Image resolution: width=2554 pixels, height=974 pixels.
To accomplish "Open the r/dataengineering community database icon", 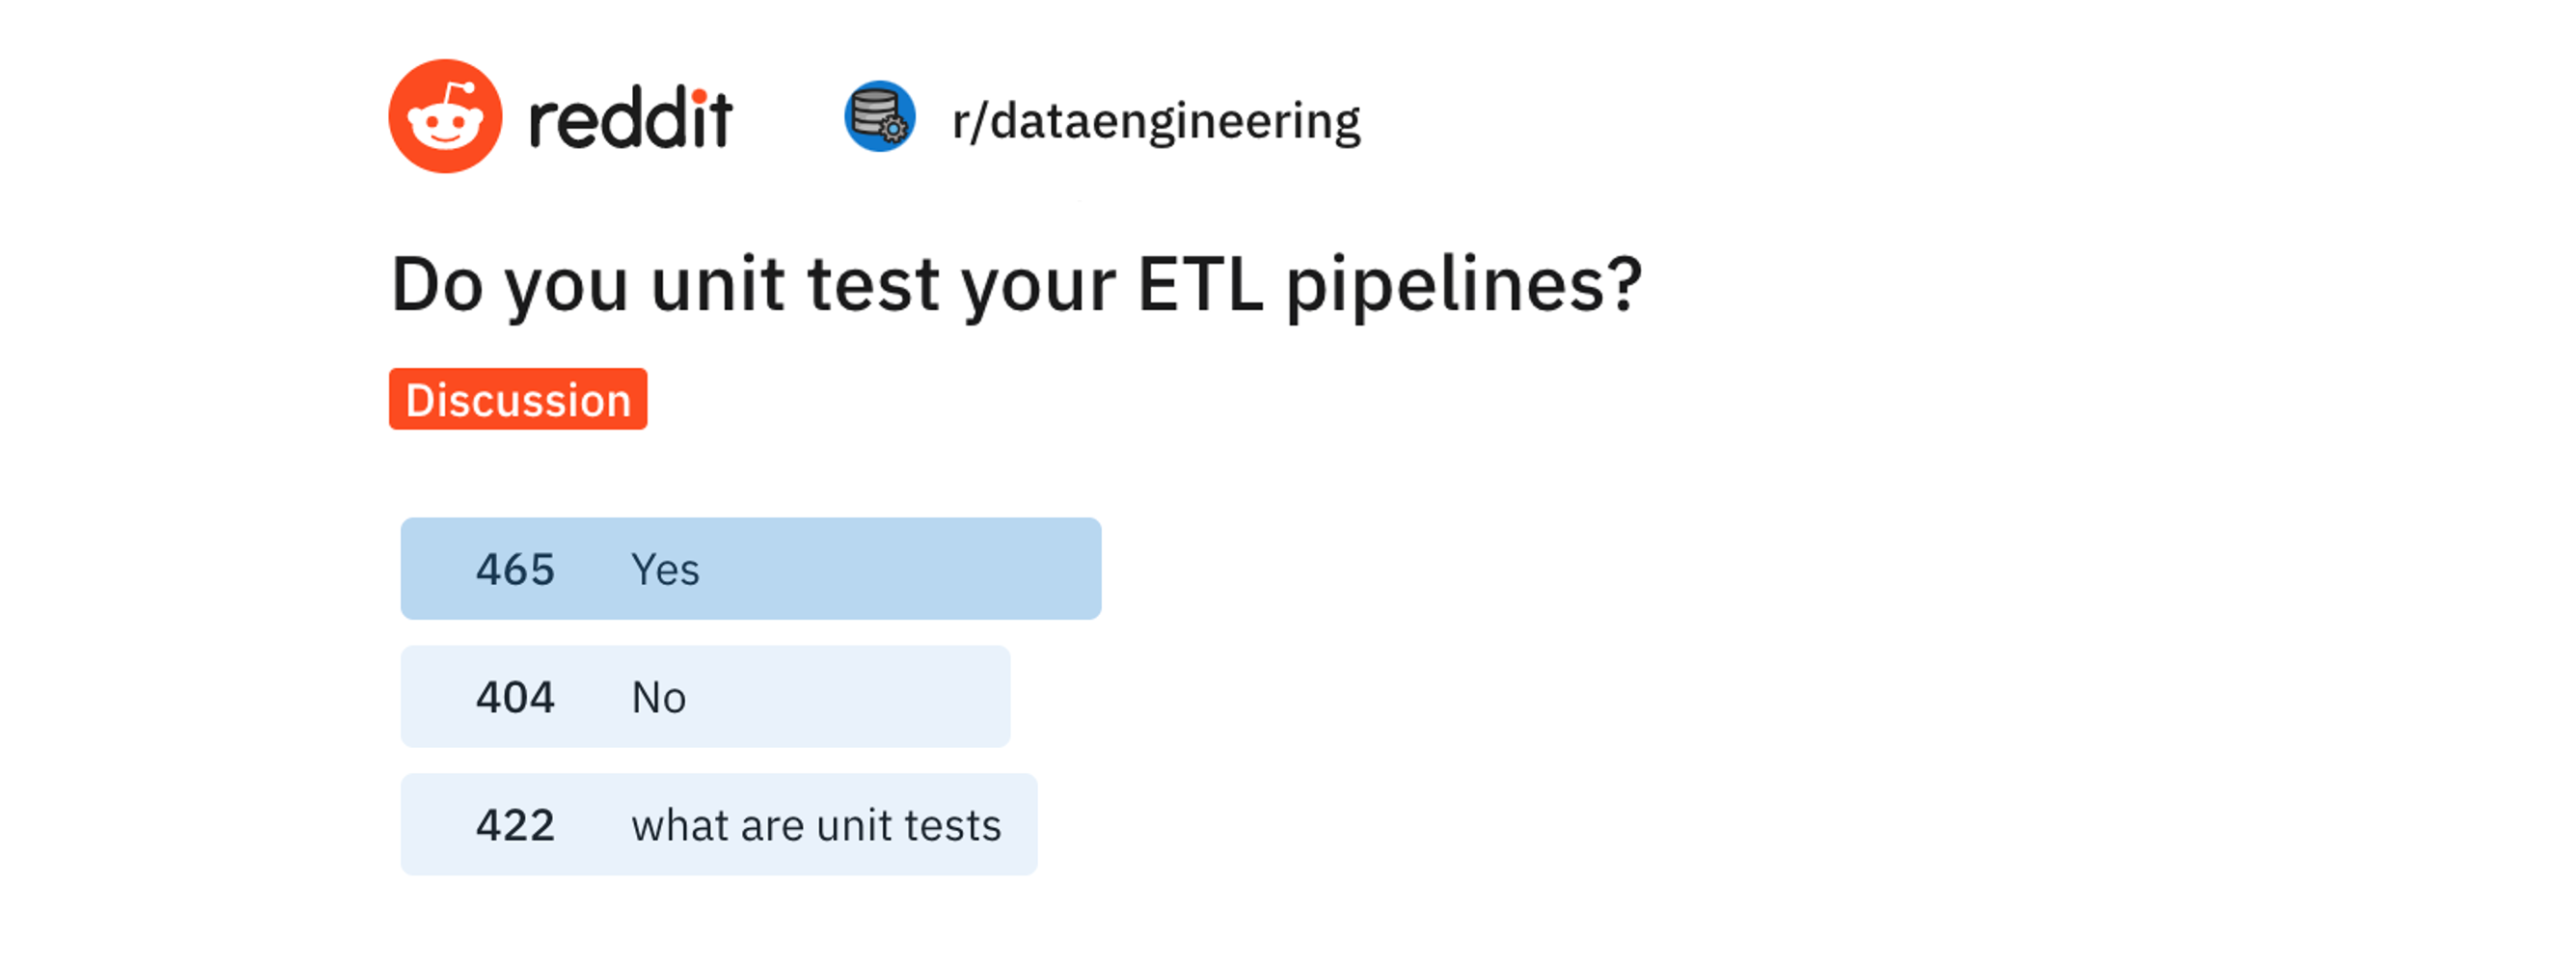I will coord(878,116).
